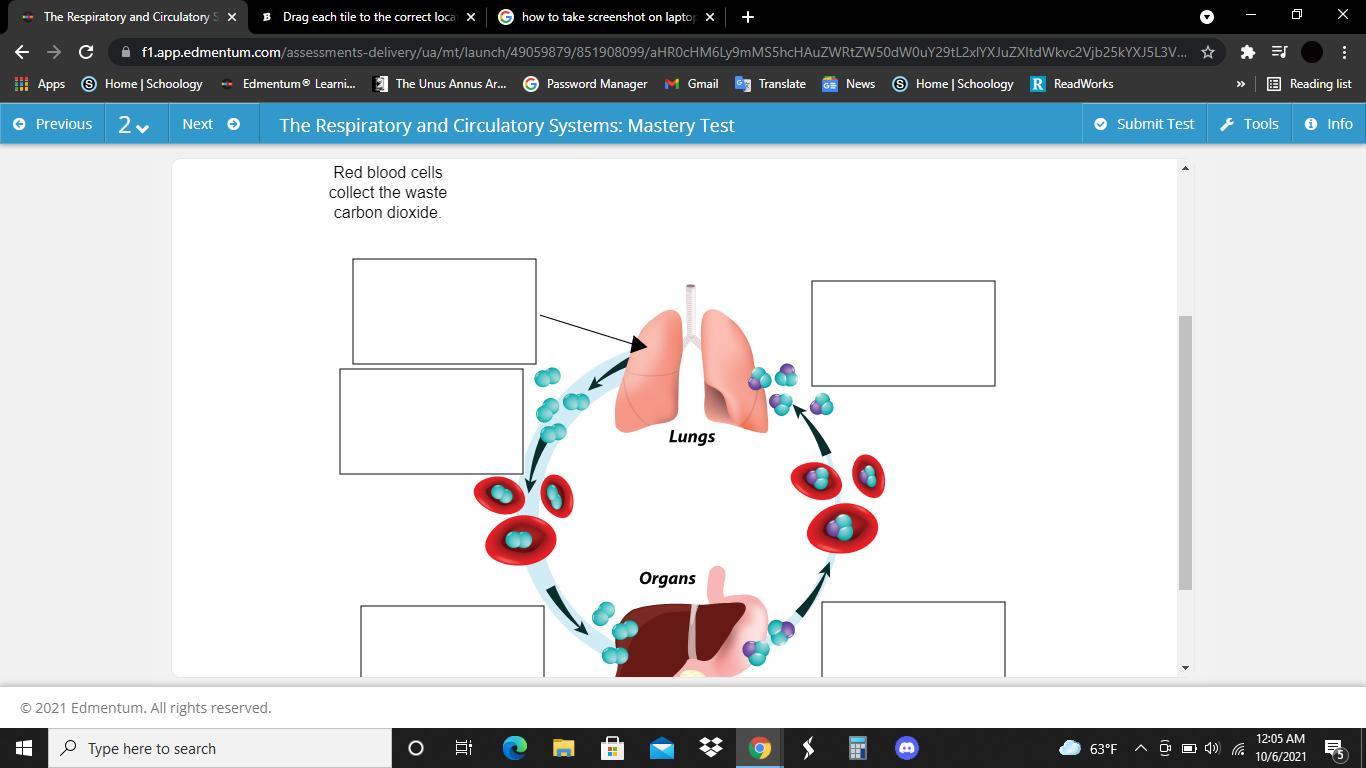Open Discord from the taskbar
Viewport: 1366px width, 768px height.
(x=907, y=748)
